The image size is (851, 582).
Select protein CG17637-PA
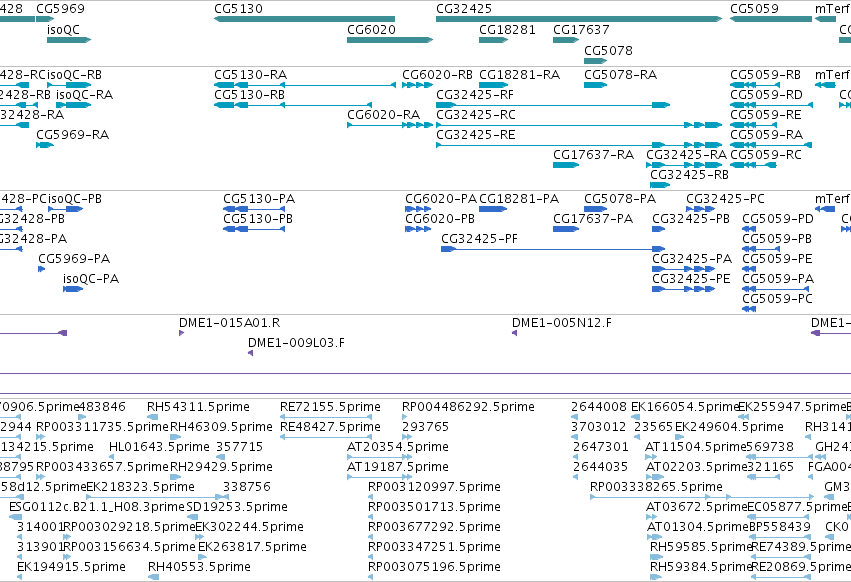[566, 229]
